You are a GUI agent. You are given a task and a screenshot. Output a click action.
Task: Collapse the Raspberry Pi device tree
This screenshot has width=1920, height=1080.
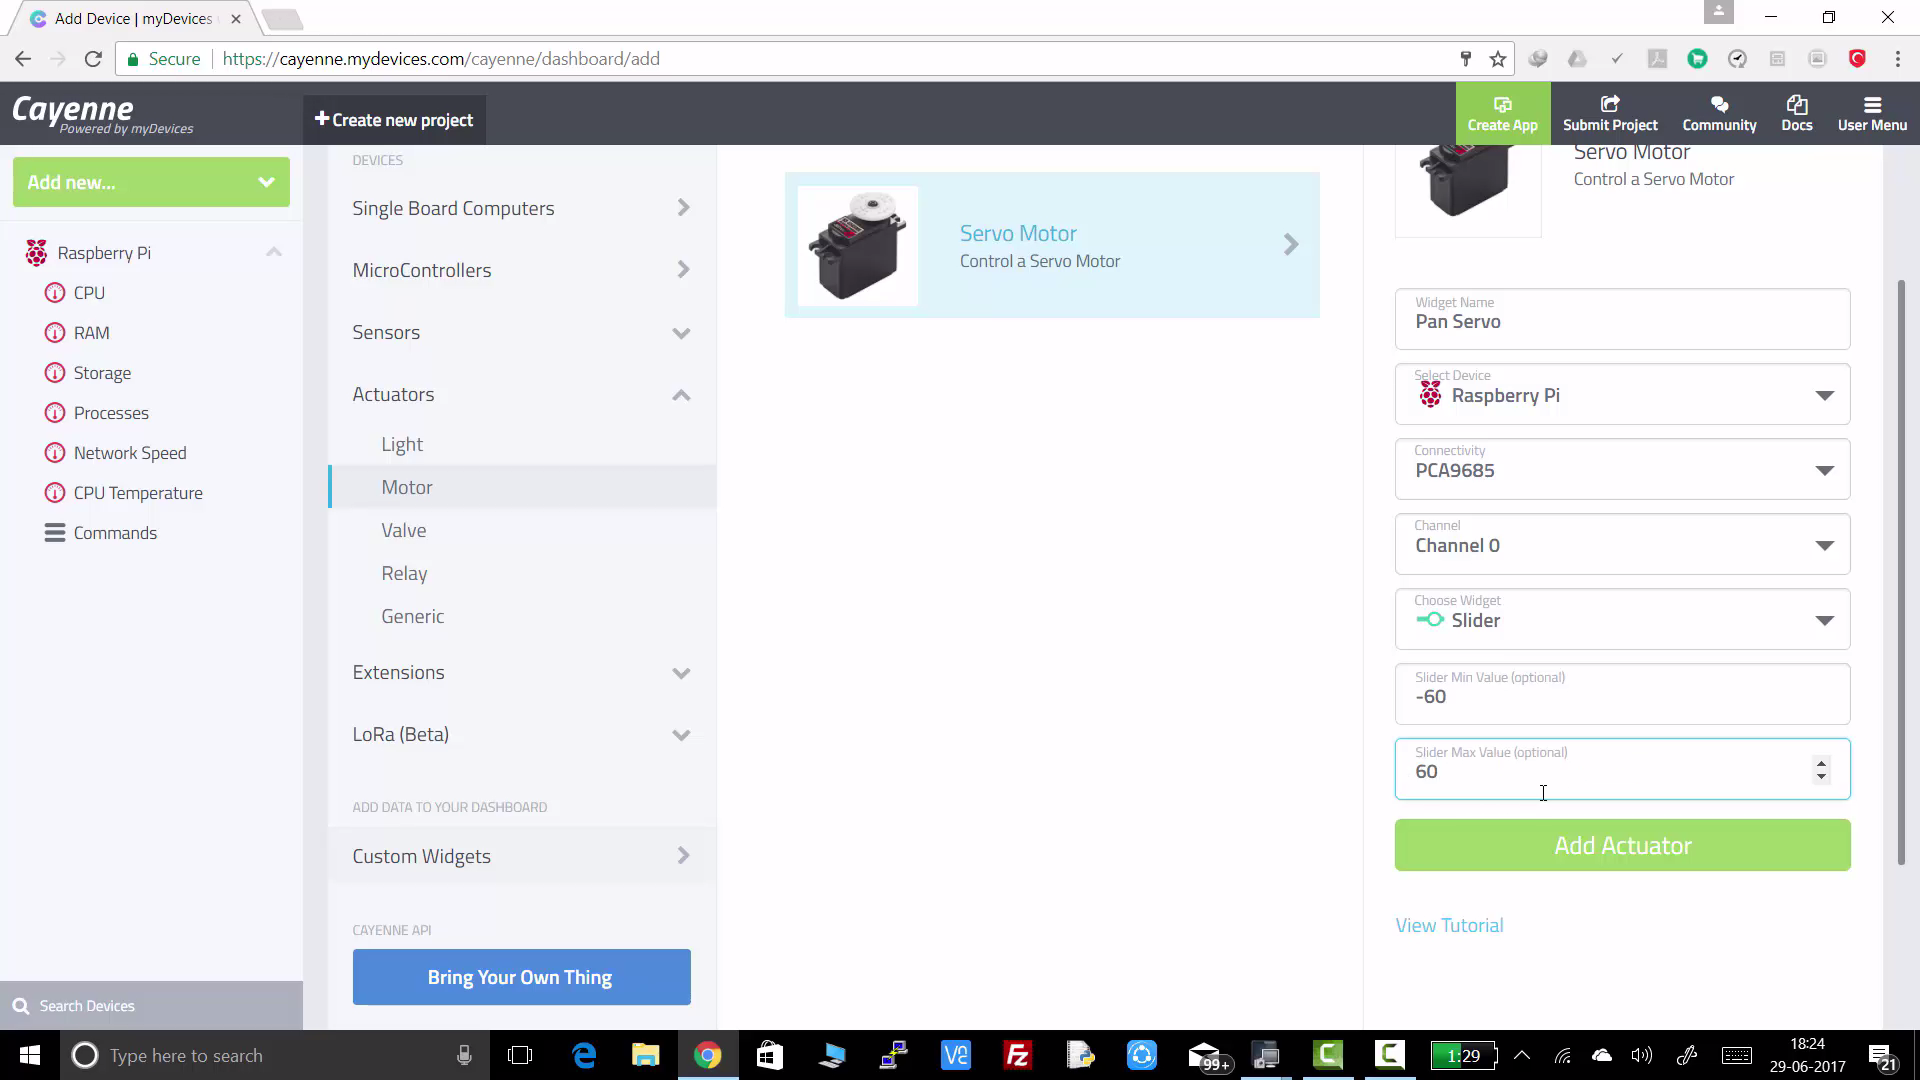[273, 253]
